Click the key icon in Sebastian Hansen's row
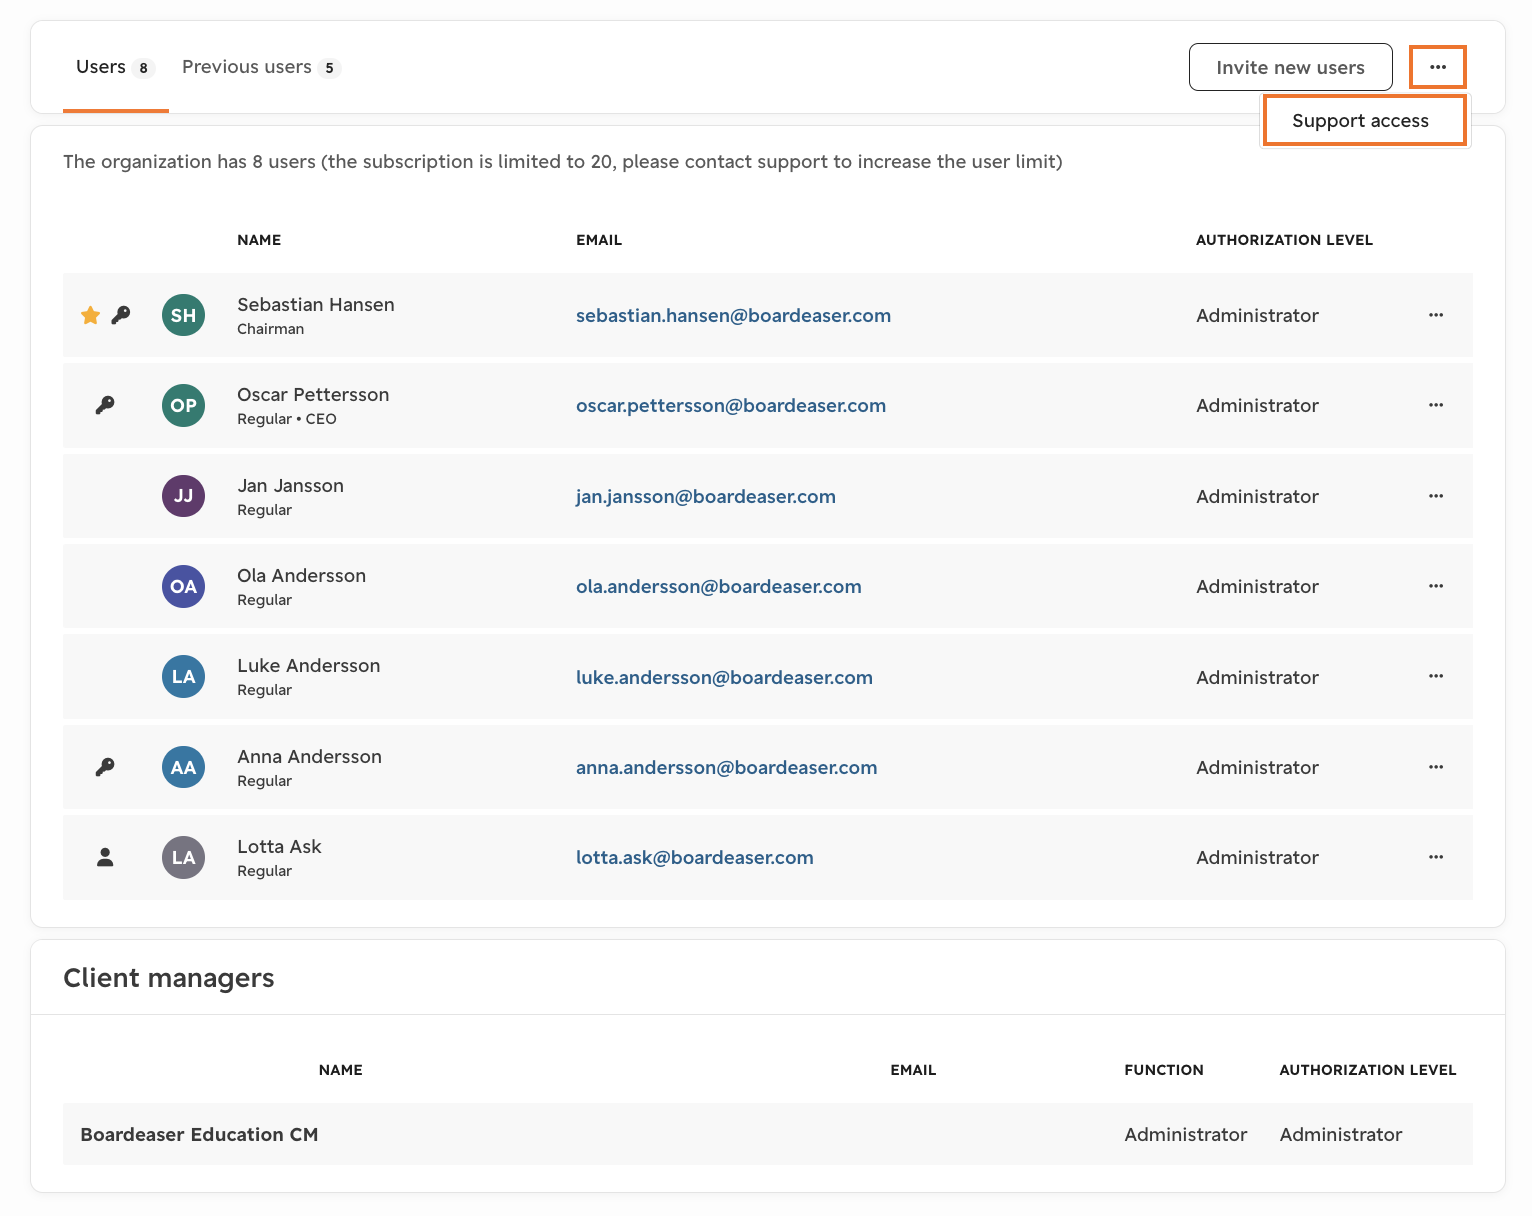 [121, 315]
